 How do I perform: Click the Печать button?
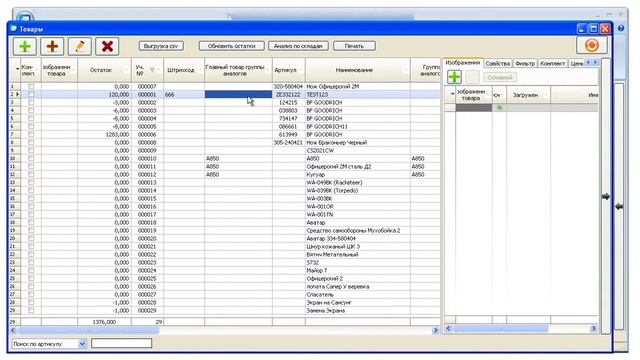click(354, 46)
